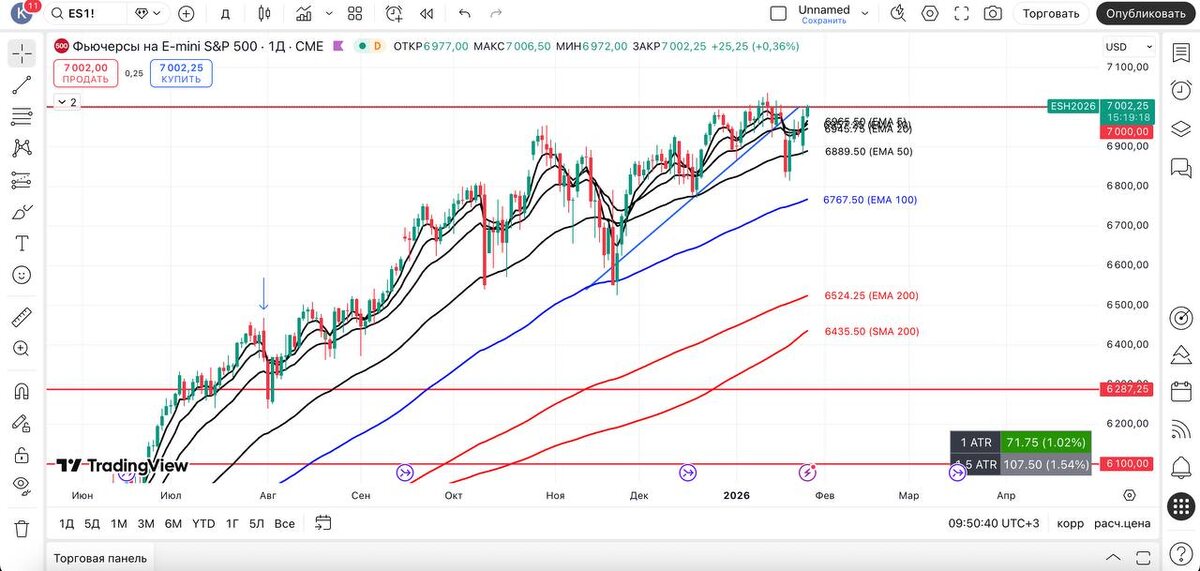Click the Торговать button

tap(1052, 13)
